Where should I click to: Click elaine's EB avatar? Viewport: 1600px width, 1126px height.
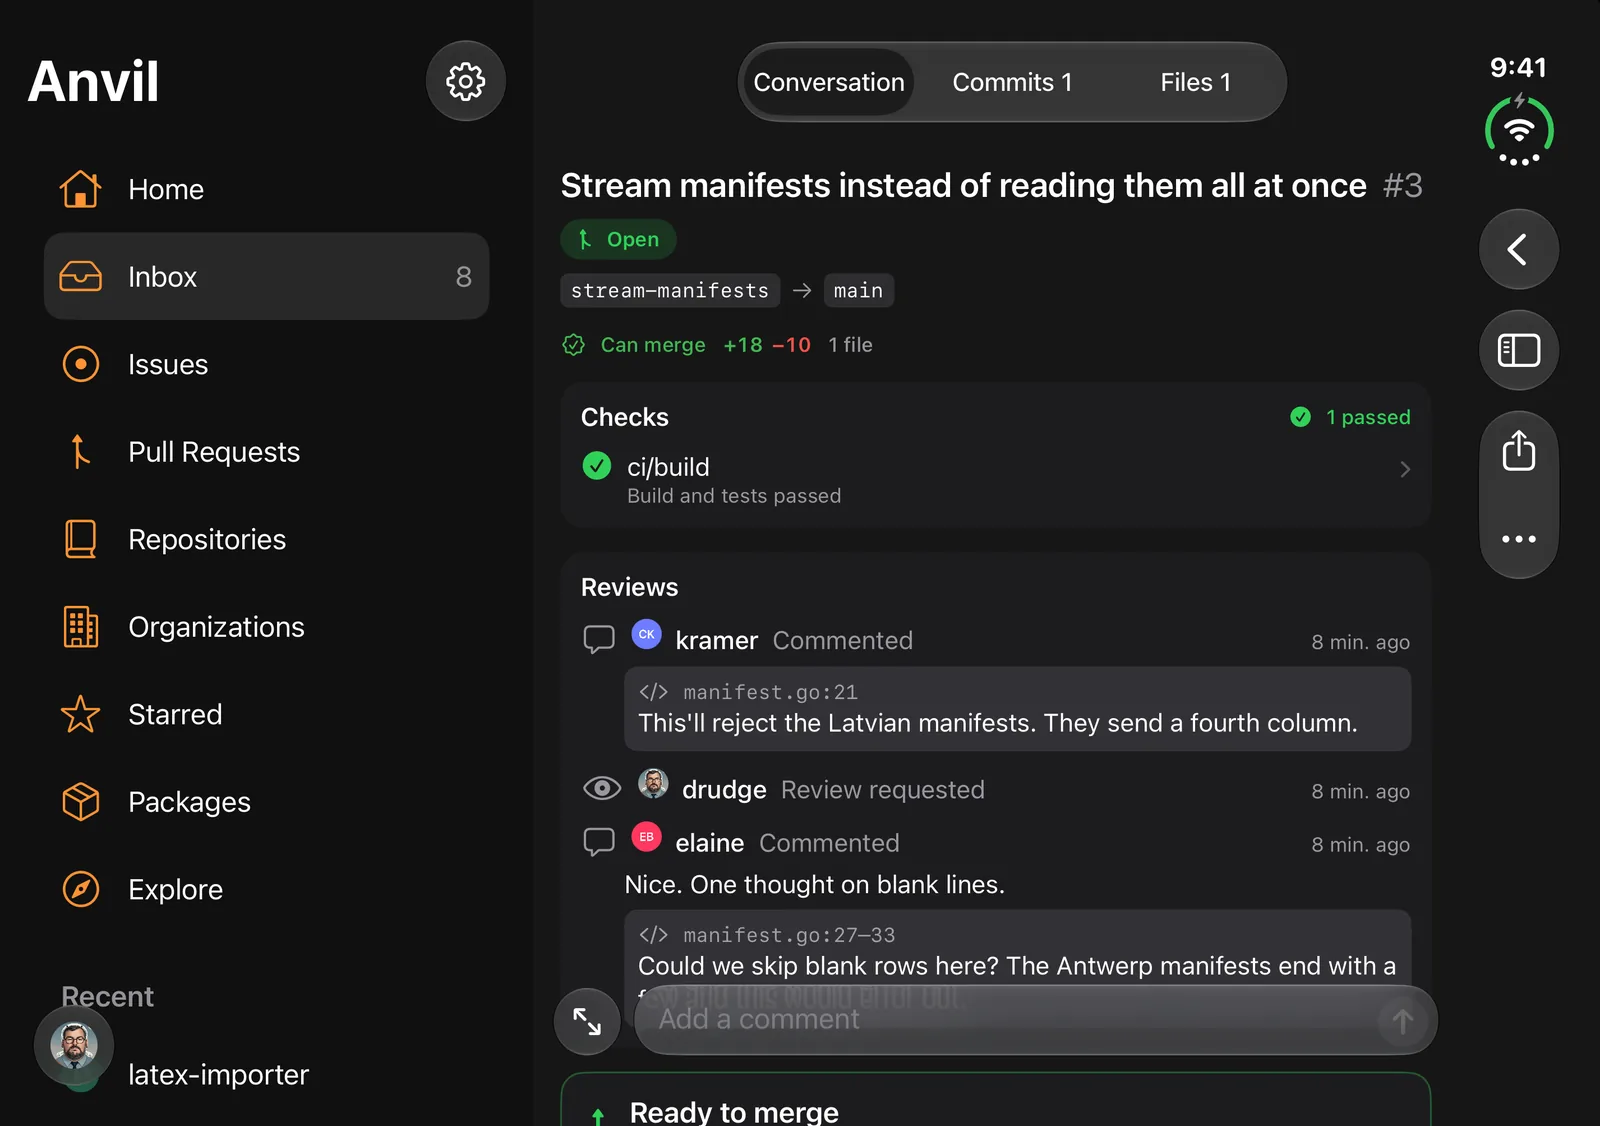646,837
